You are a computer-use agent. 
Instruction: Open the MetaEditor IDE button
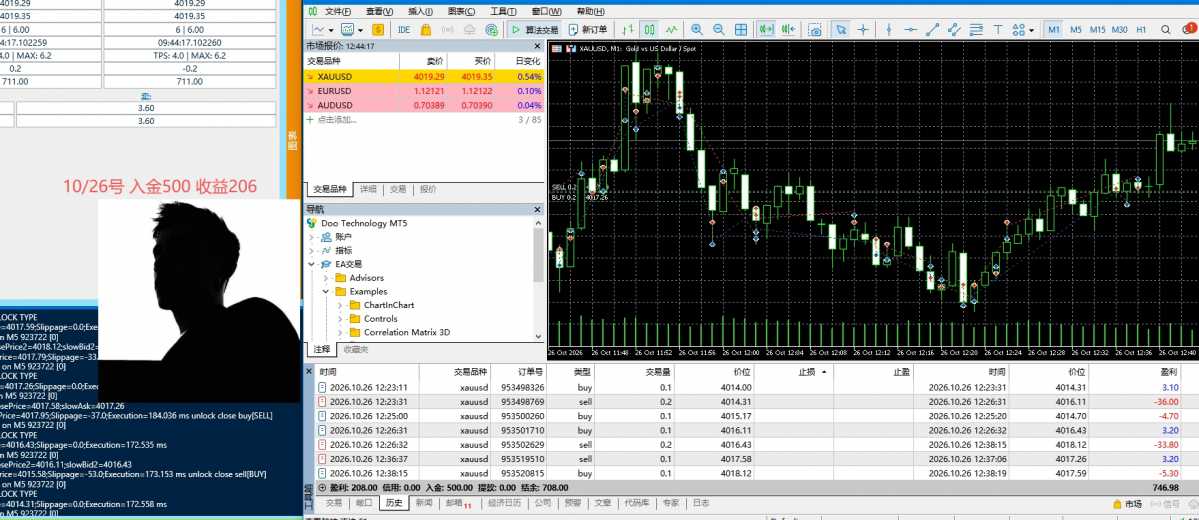(404, 29)
